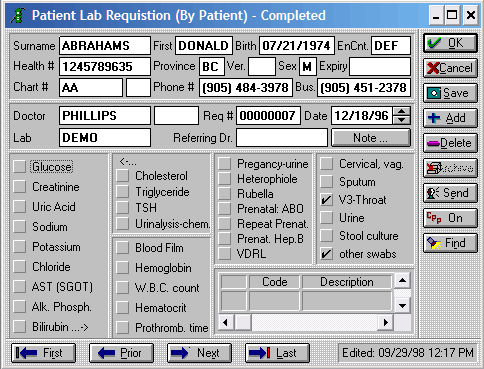The height and width of the screenshot is (369, 484).
Task: Click the application icon in title bar
Action: coord(18,16)
